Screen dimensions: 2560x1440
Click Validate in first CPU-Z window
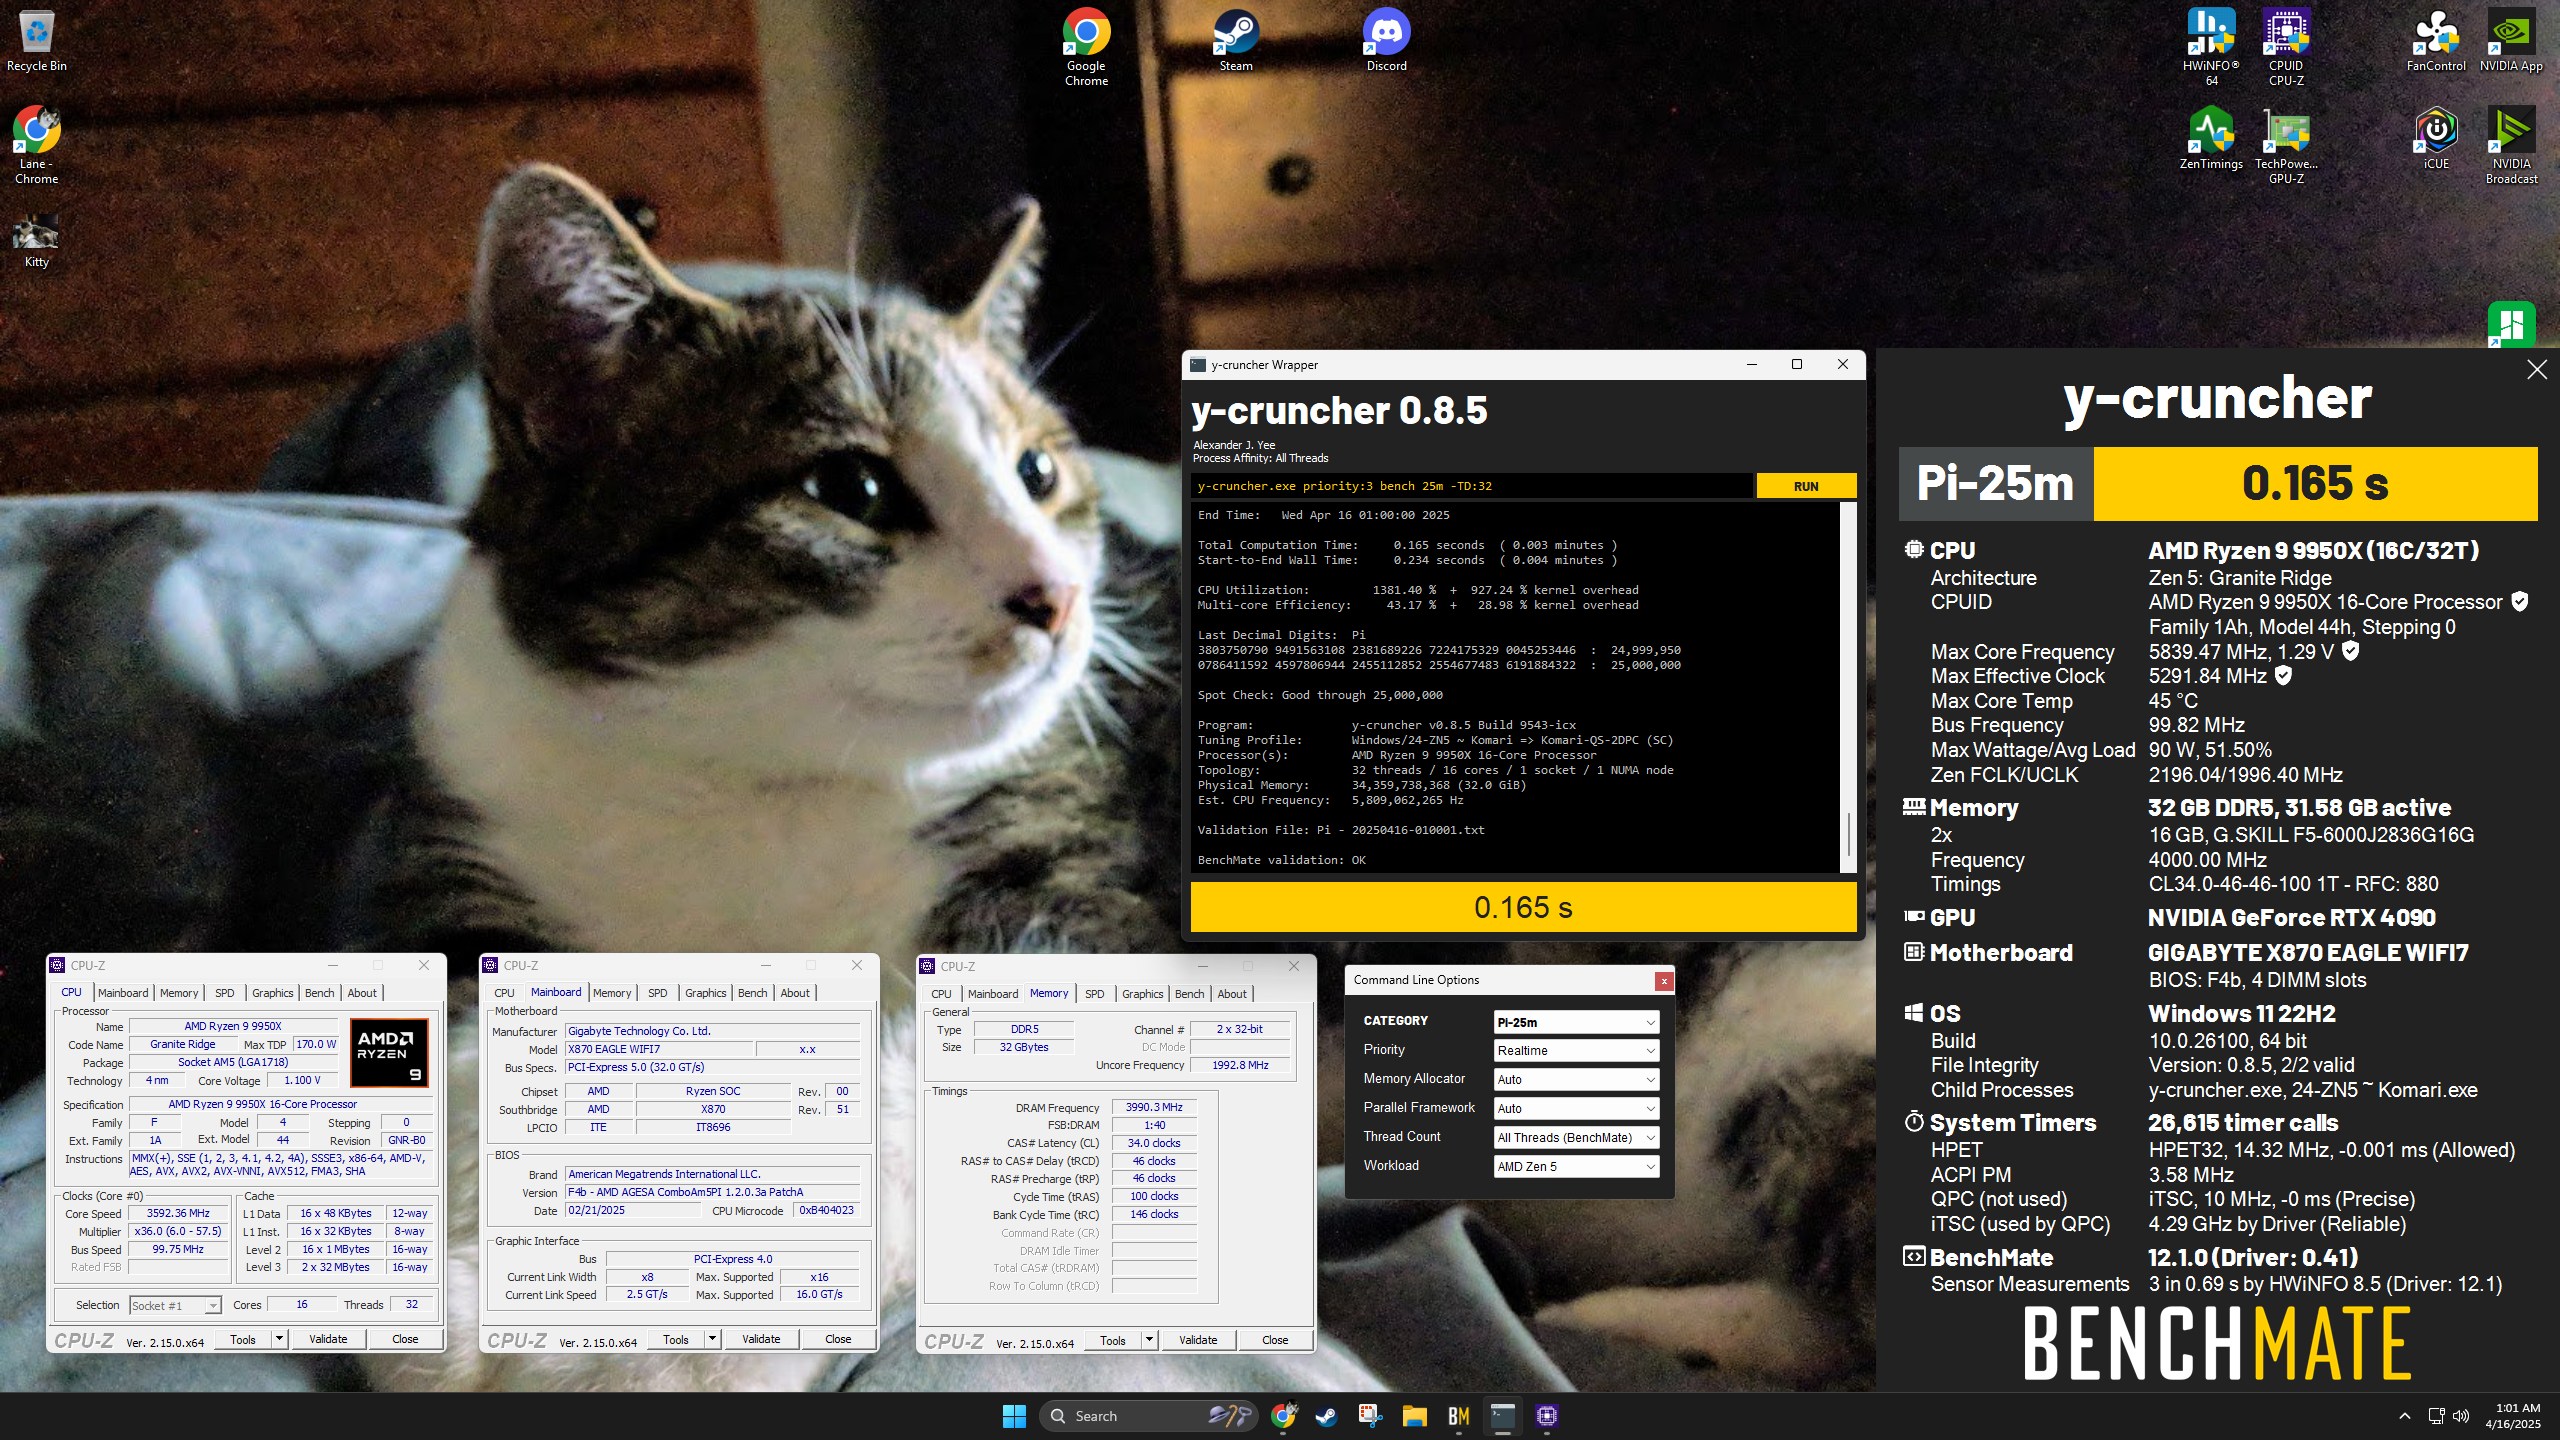[x=328, y=1339]
